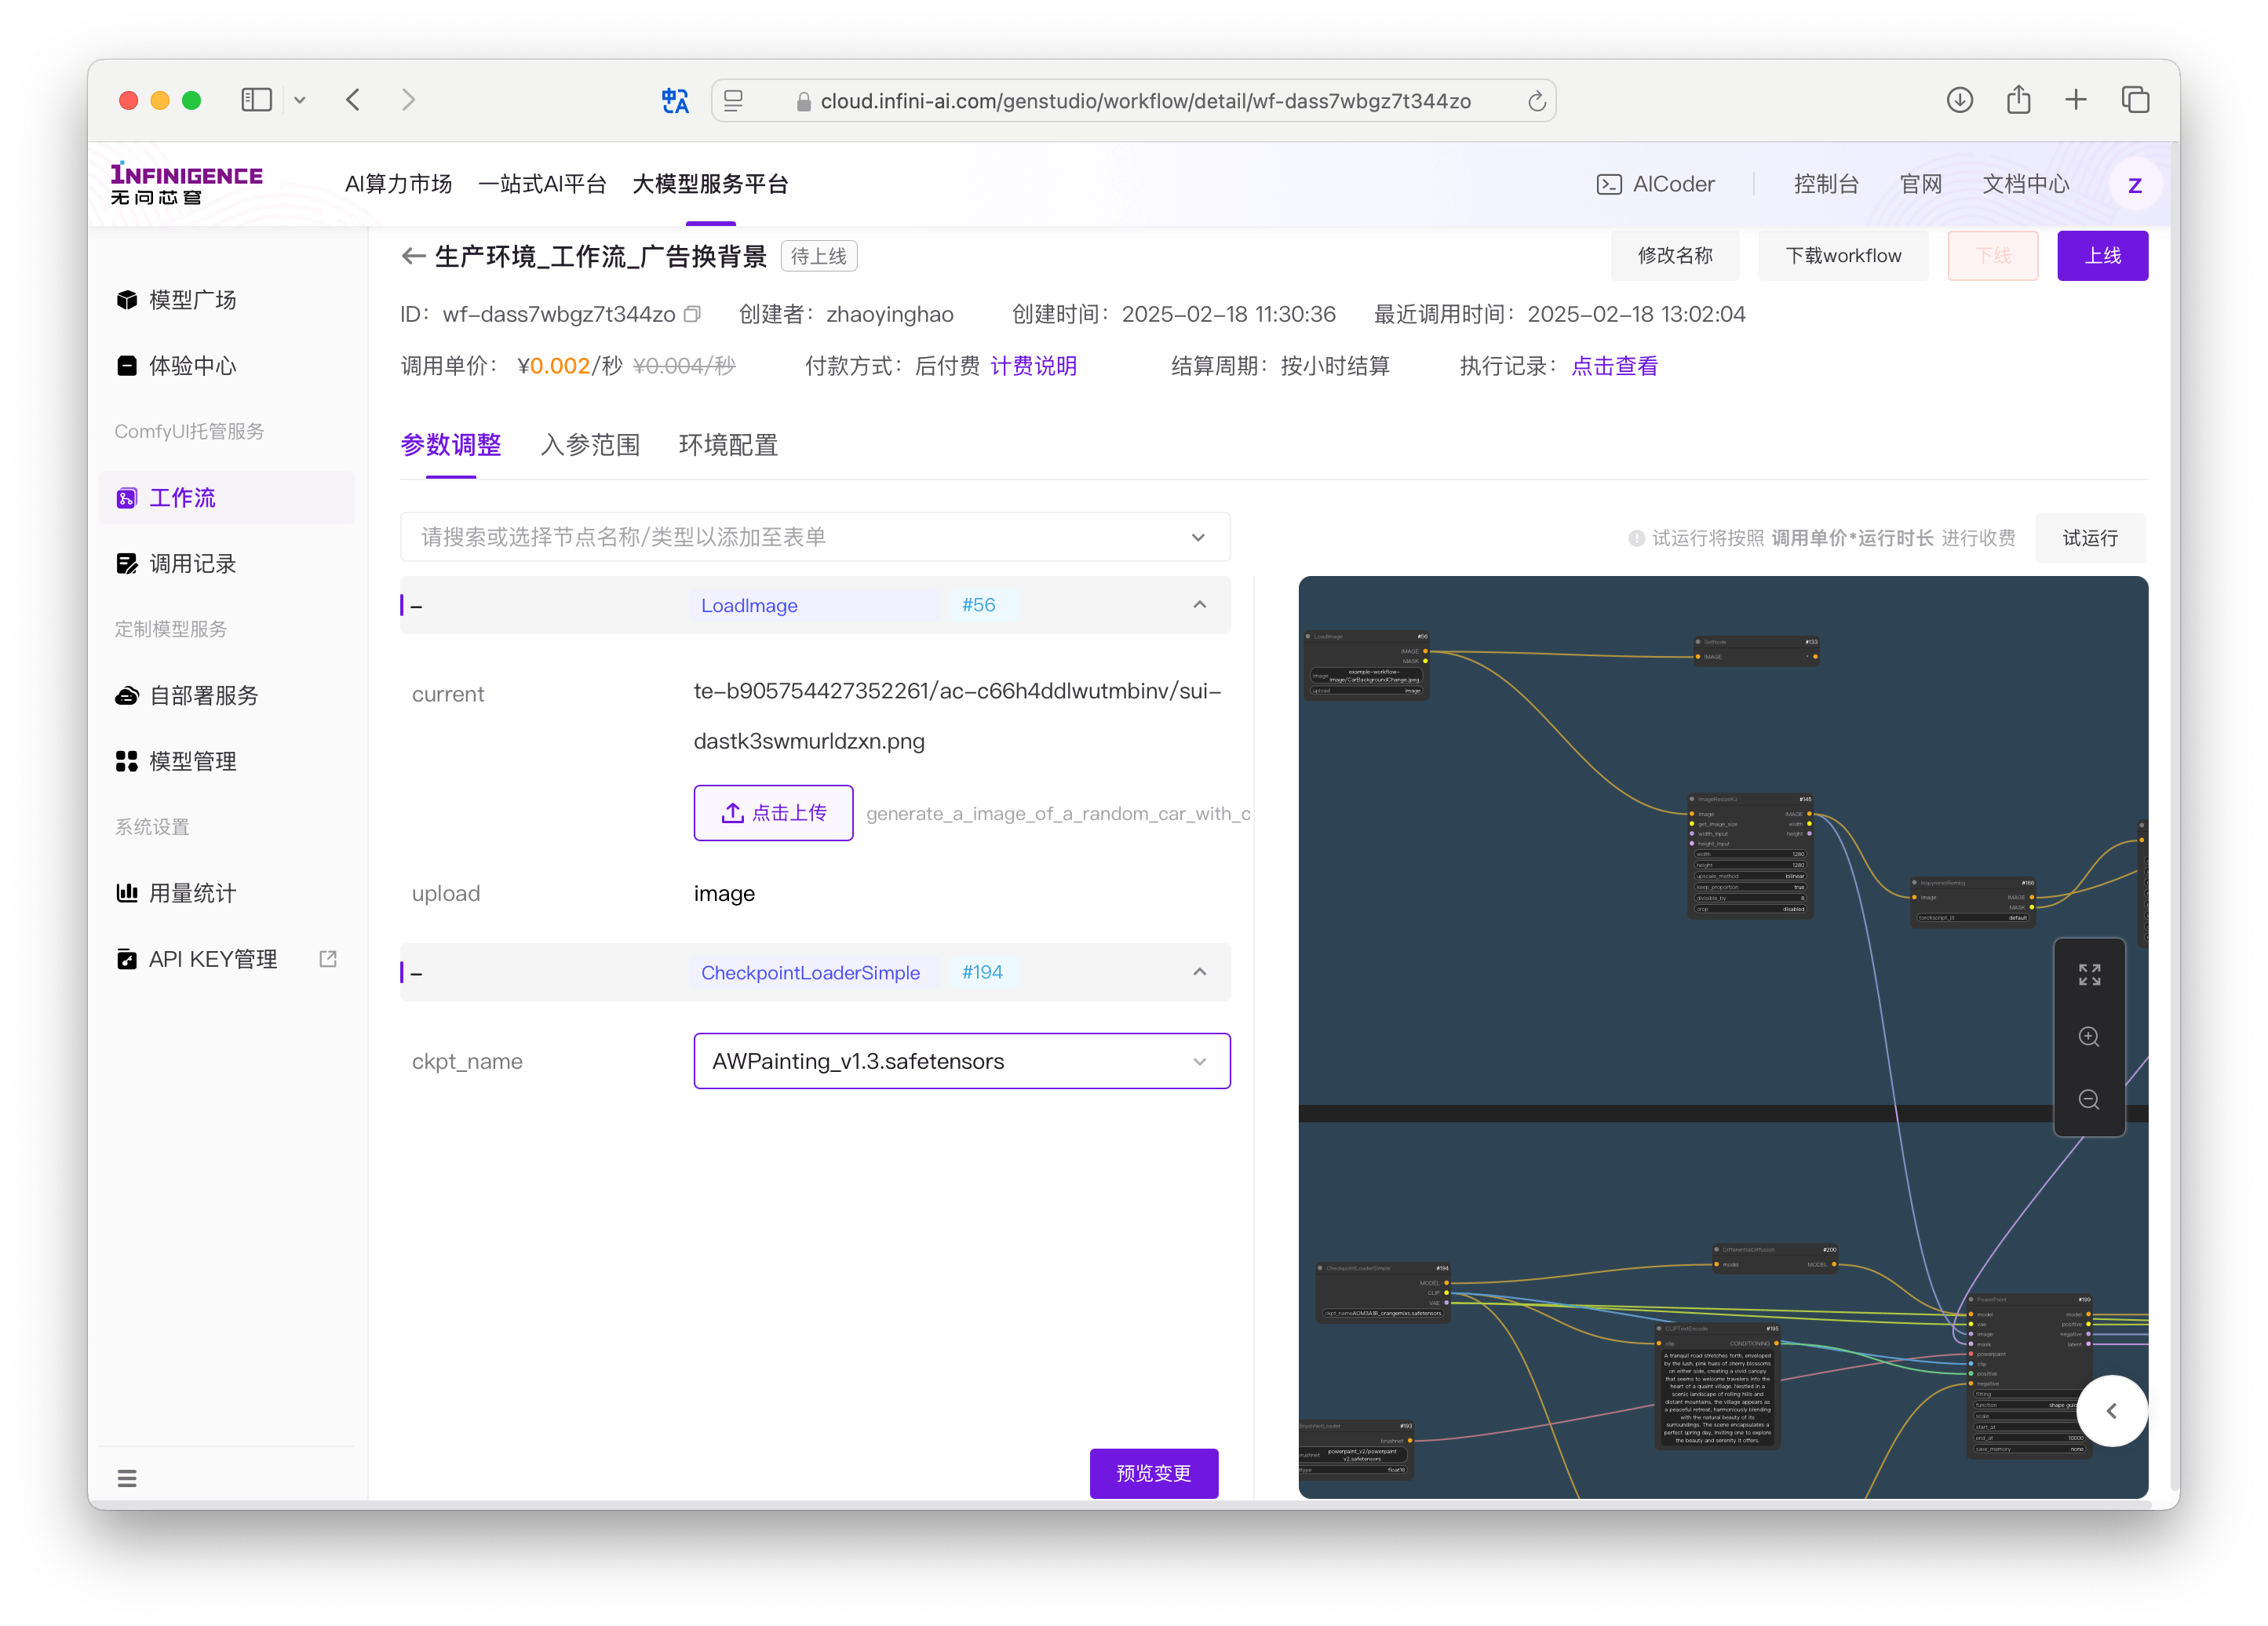Go forward with the browser forward arrow
Screen dimensions: 2268x1626
[408, 100]
